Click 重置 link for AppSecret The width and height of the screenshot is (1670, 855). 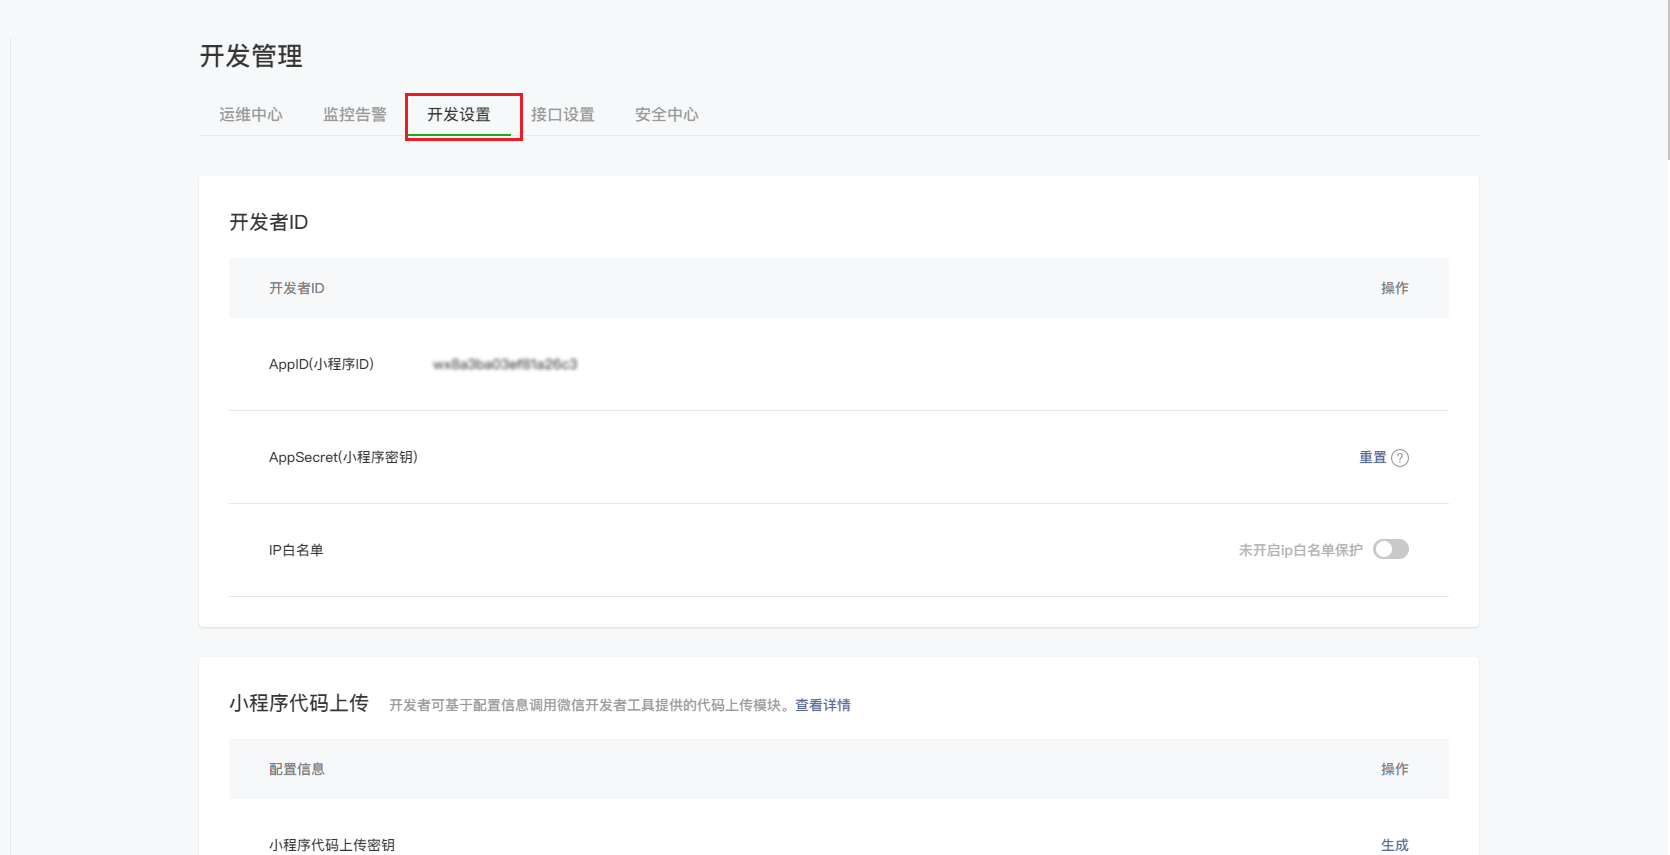pos(1373,457)
